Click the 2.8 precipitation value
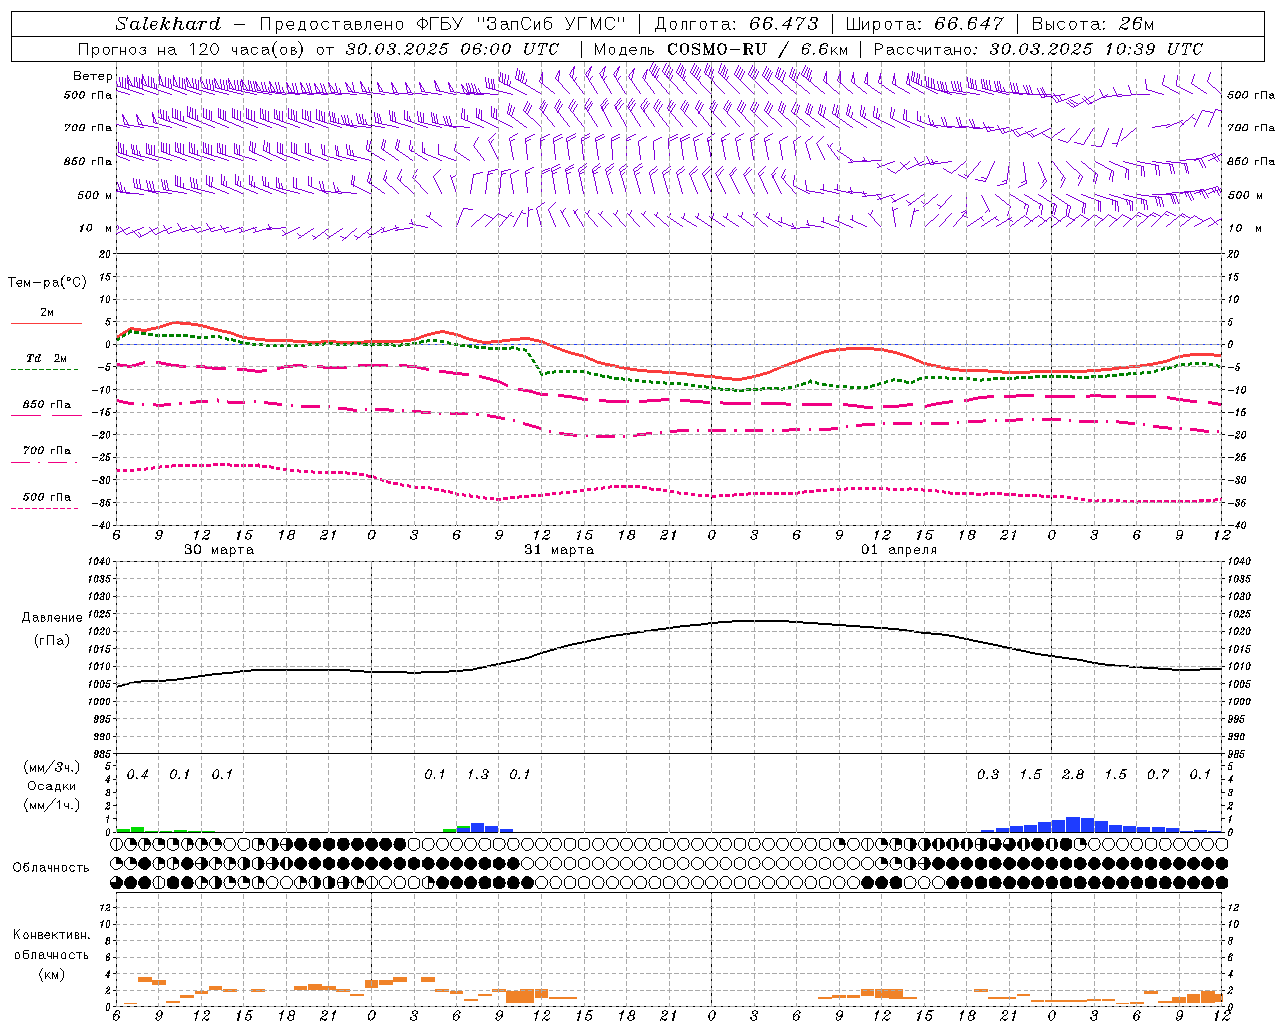 [x=1073, y=775]
